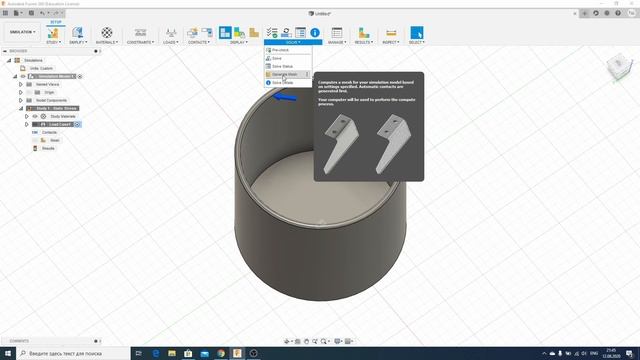
Task: Select the Contacts tree item
Action: (x=49, y=132)
